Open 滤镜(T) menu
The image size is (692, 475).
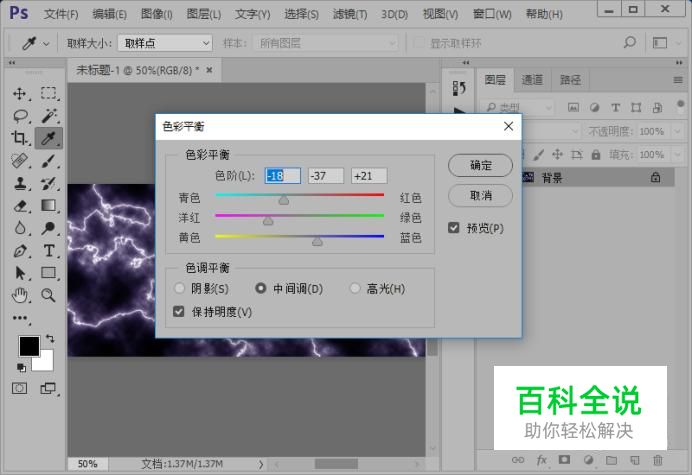350,14
